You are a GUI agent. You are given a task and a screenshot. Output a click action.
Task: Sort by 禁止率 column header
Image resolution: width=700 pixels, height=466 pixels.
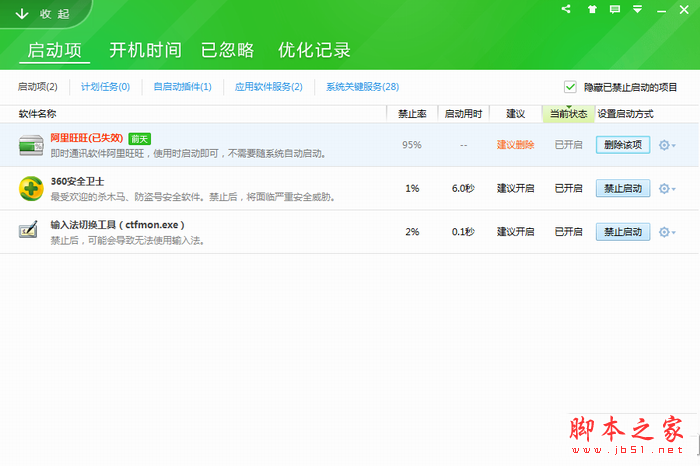pyautogui.click(x=412, y=114)
